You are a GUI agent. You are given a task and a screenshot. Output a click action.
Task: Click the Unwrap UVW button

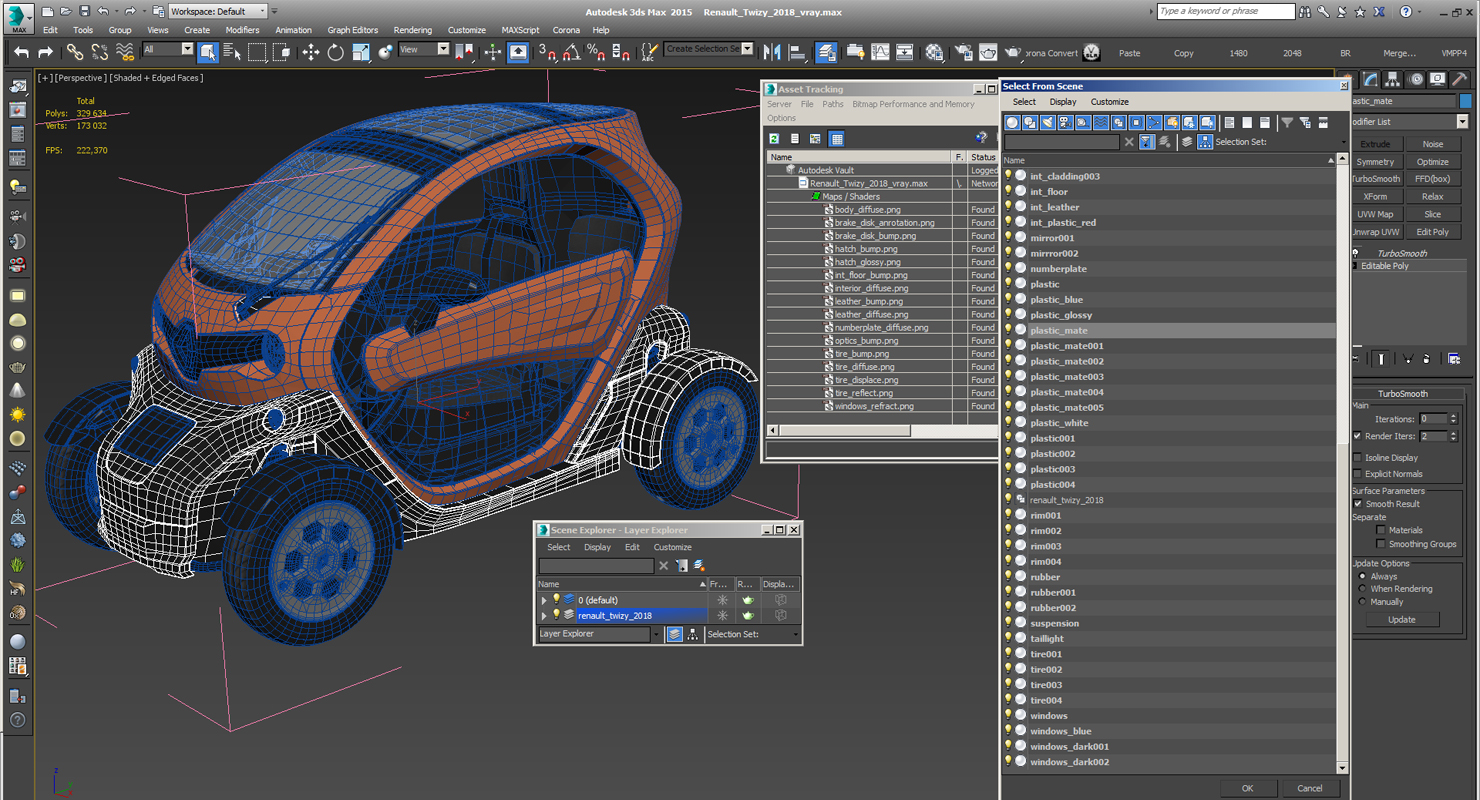pos(1376,232)
